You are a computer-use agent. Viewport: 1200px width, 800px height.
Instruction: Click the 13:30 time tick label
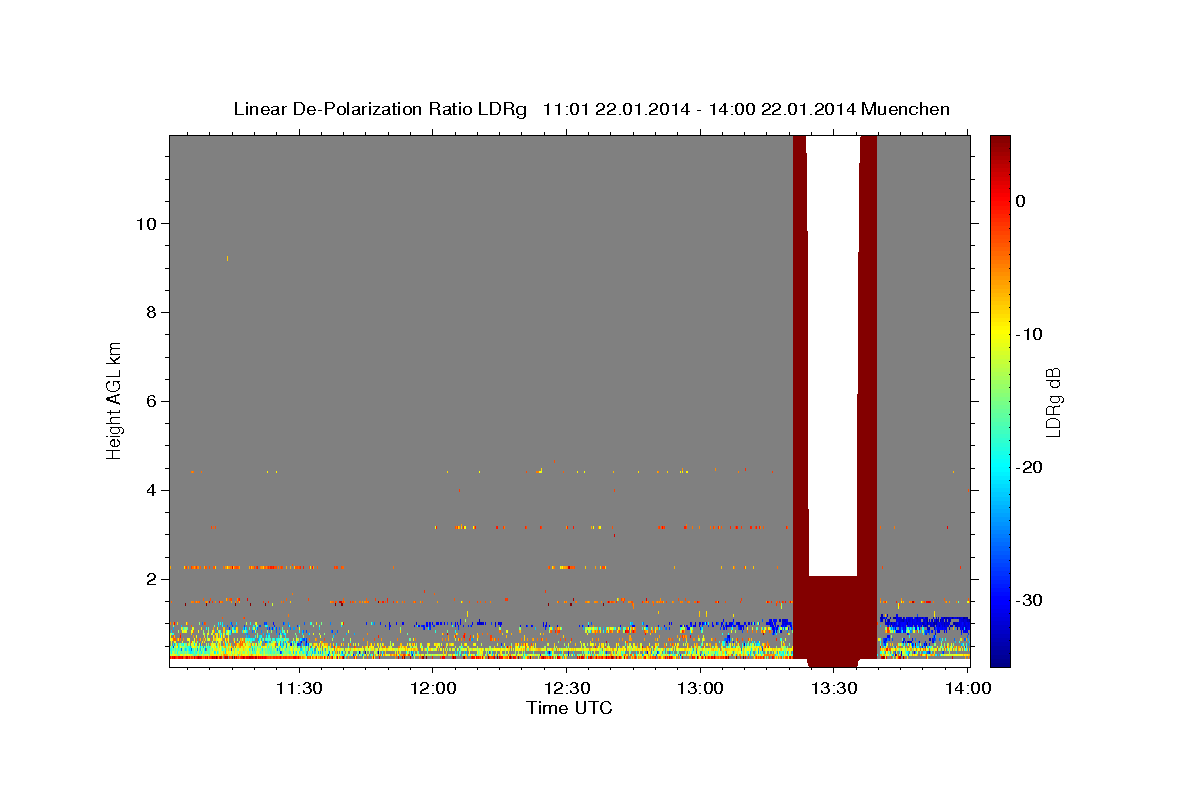click(834, 688)
